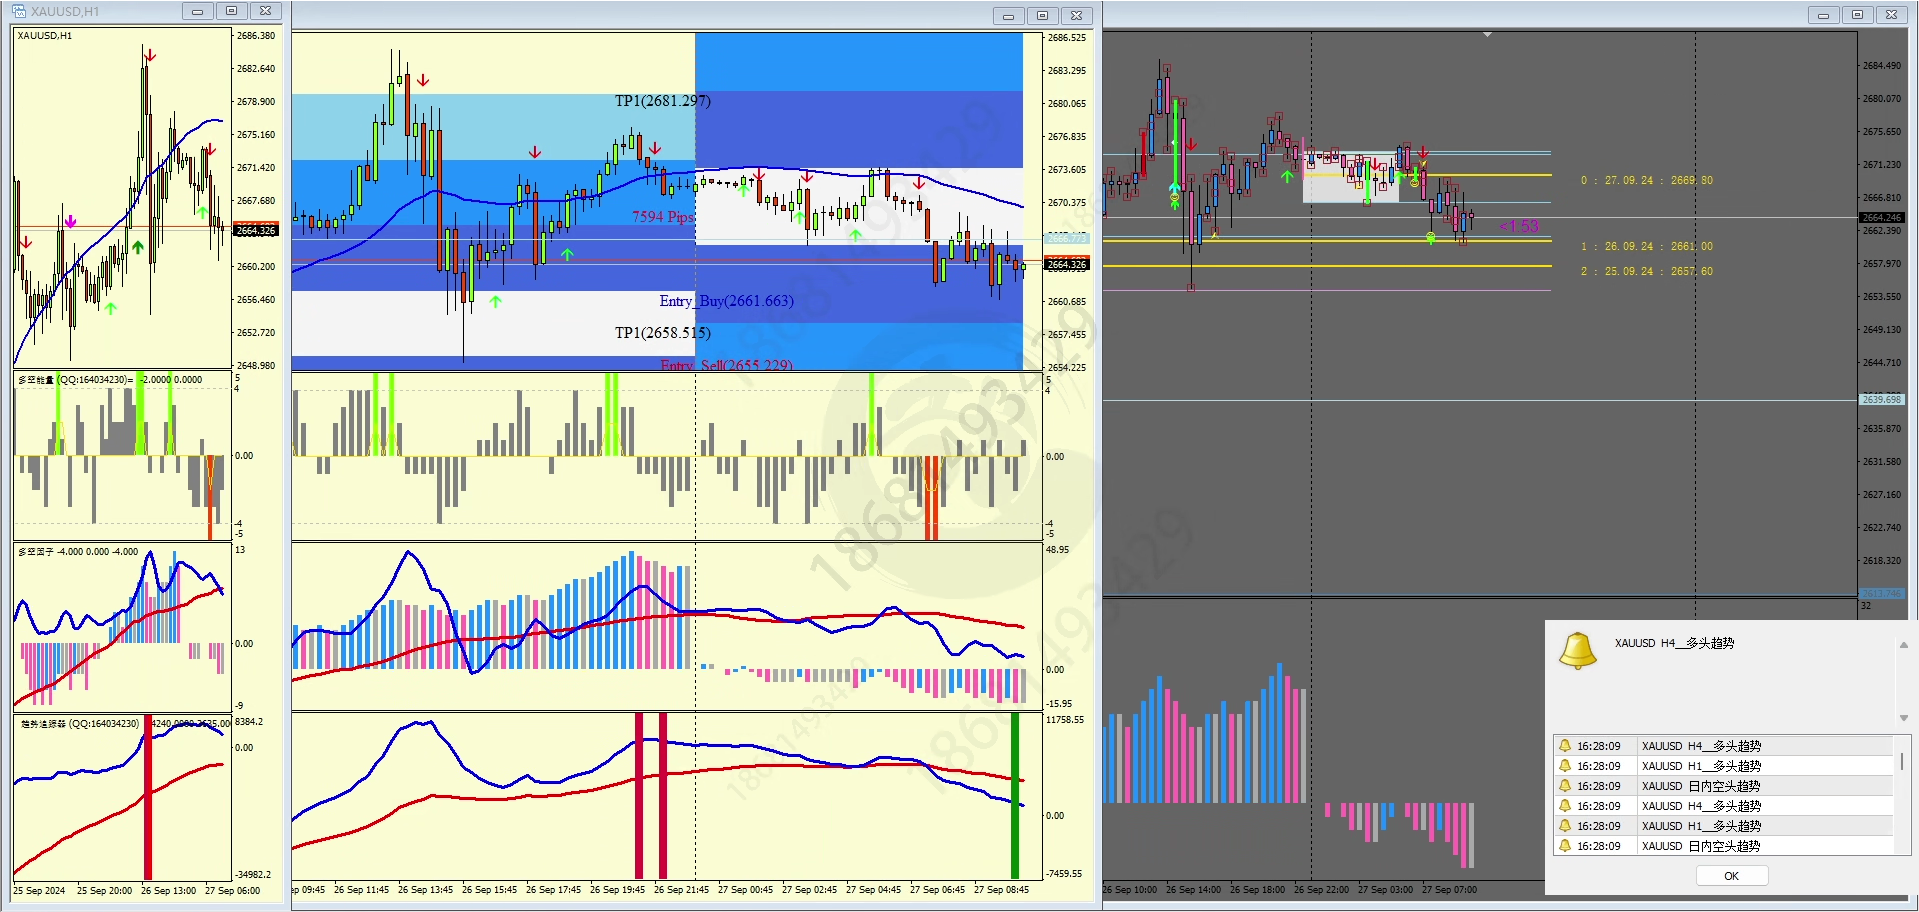Select the topmost XAUUSD H1_多头趋势 alert row
This screenshot has height=912, width=1919.
coord(1722,766)
